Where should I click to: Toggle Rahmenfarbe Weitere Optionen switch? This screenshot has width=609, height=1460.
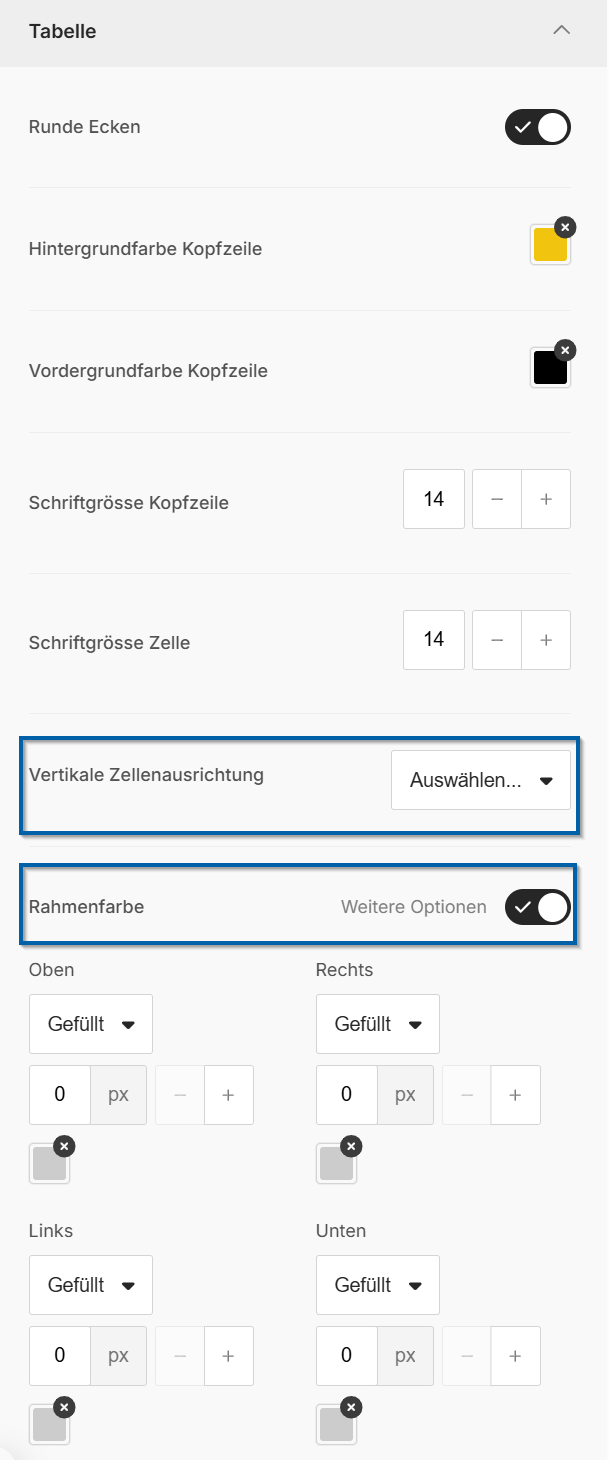point(538,907)
